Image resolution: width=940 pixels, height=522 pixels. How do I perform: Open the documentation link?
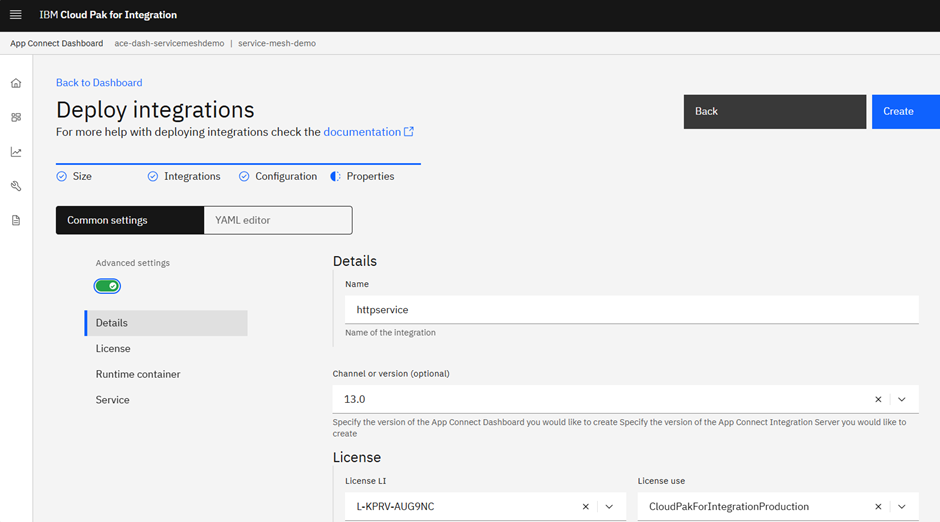point(362,132)
